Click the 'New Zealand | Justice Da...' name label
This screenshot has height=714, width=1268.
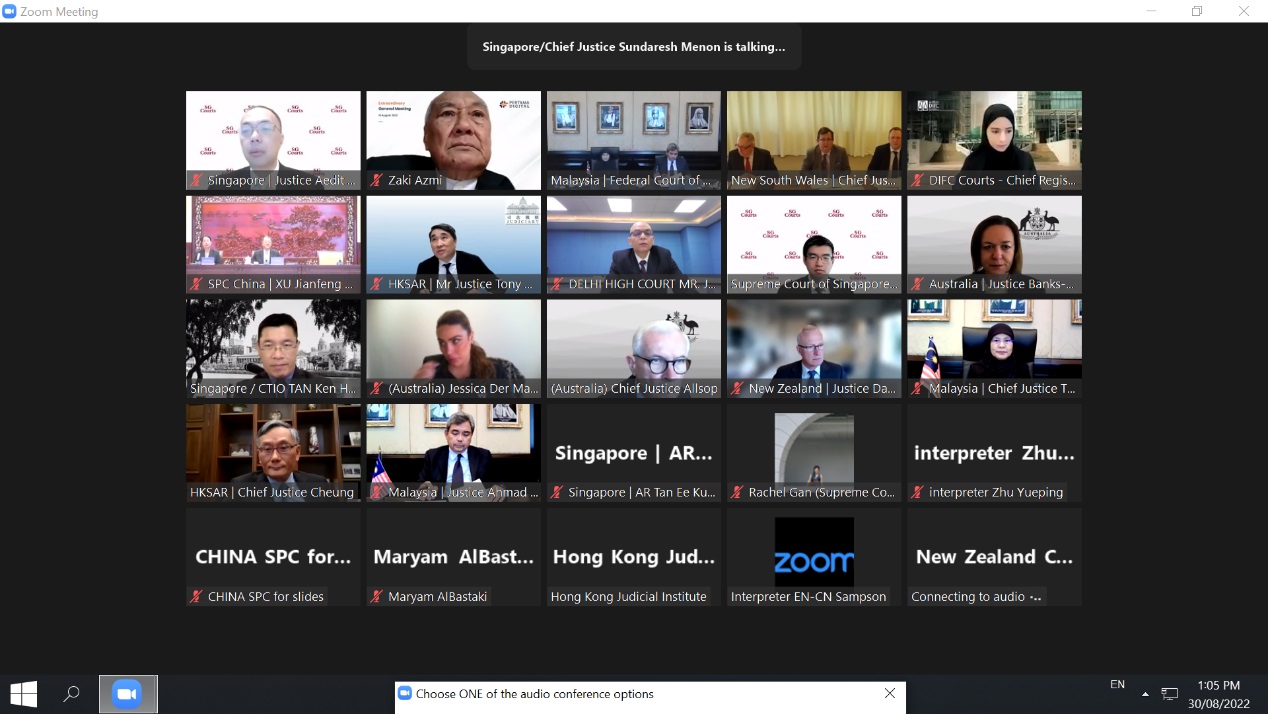pos(822,389)
